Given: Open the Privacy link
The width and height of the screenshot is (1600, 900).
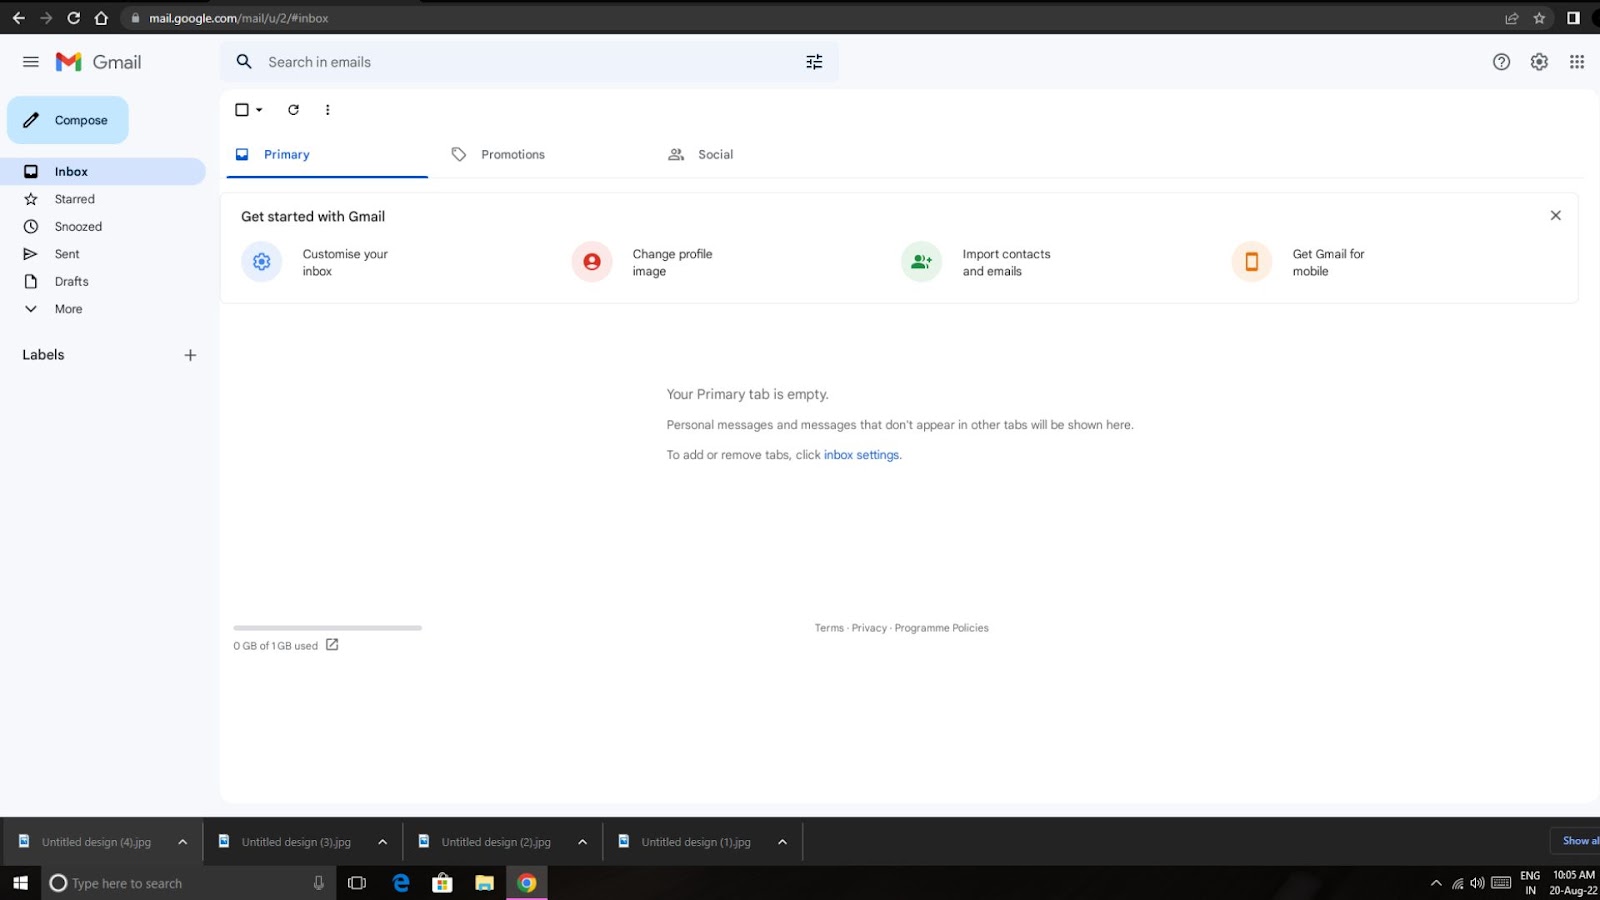Looking at the screenshot, I should pyautogui.click(x=869, y=628).
